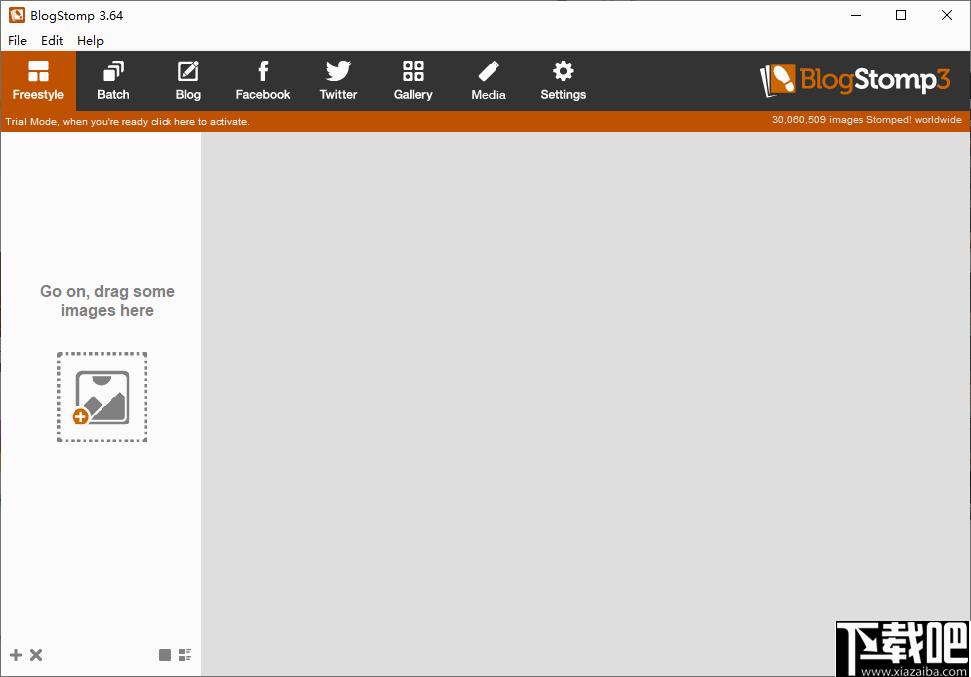Add images with the plus icon

point(16,655)
